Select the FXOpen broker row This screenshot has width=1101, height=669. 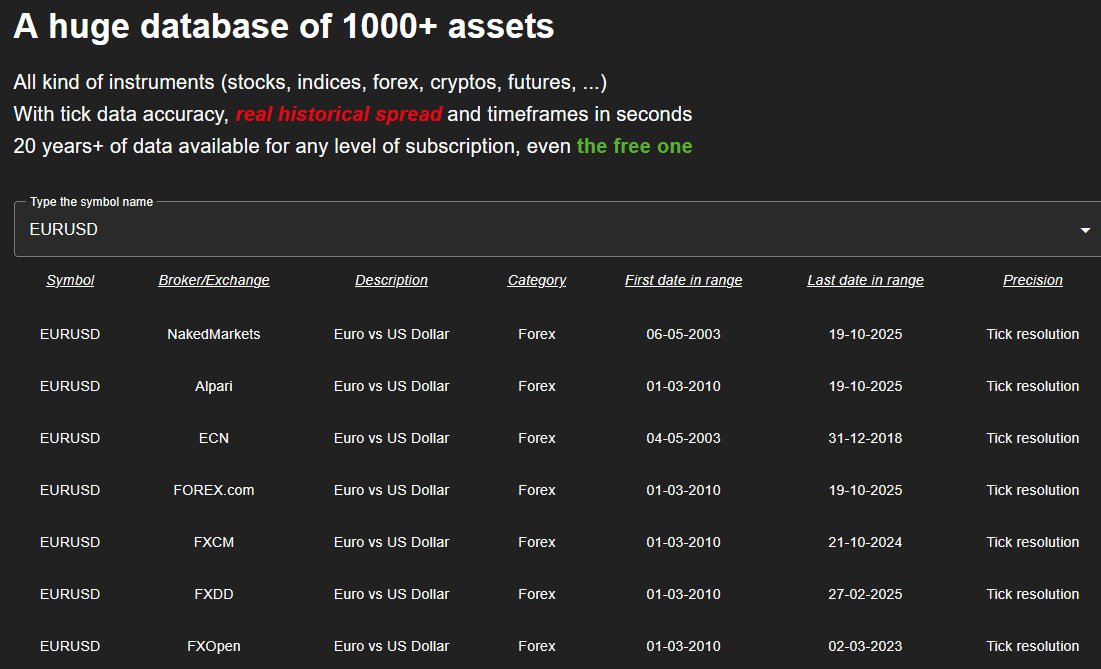click(214, 646)
